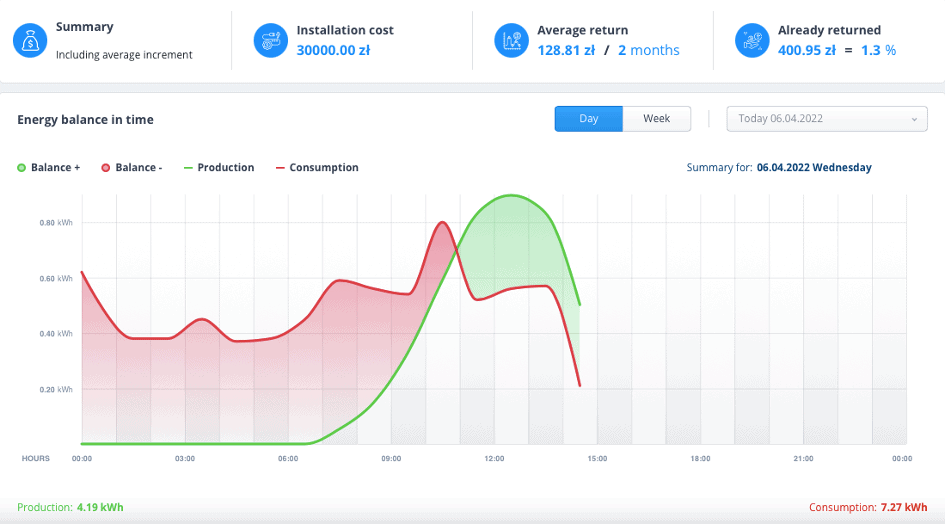Click the Installation cost icon
Image resolution: width=945 pixels, height=525 pixels.
pyautogui.click(x=270, y=41)
